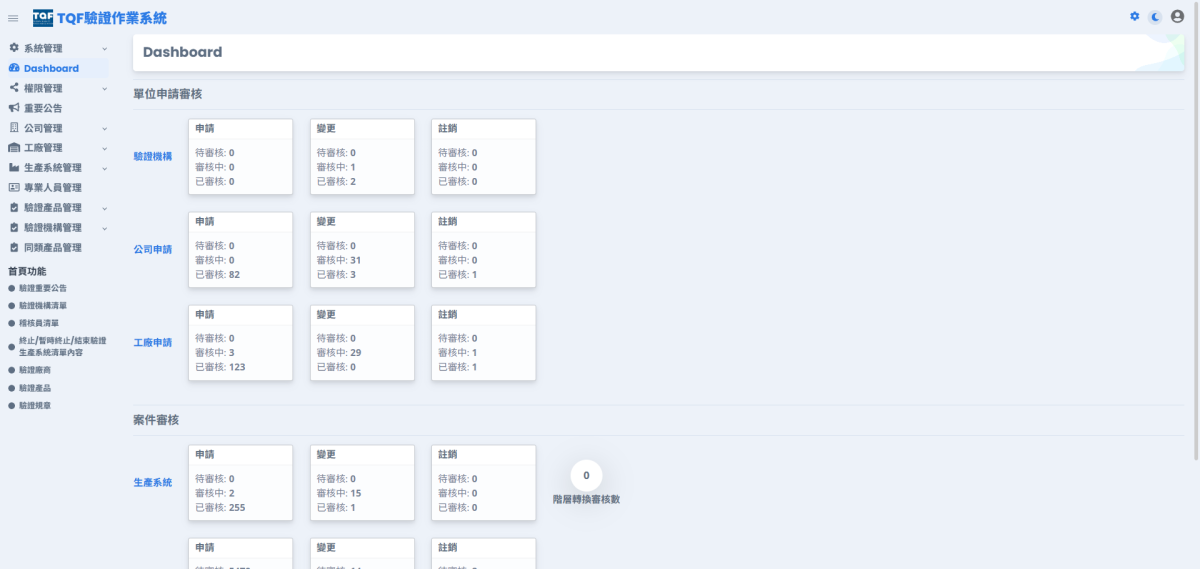Click the megaphone icon for 重要公告
The image size is (1200, 569).
(14, 108)
